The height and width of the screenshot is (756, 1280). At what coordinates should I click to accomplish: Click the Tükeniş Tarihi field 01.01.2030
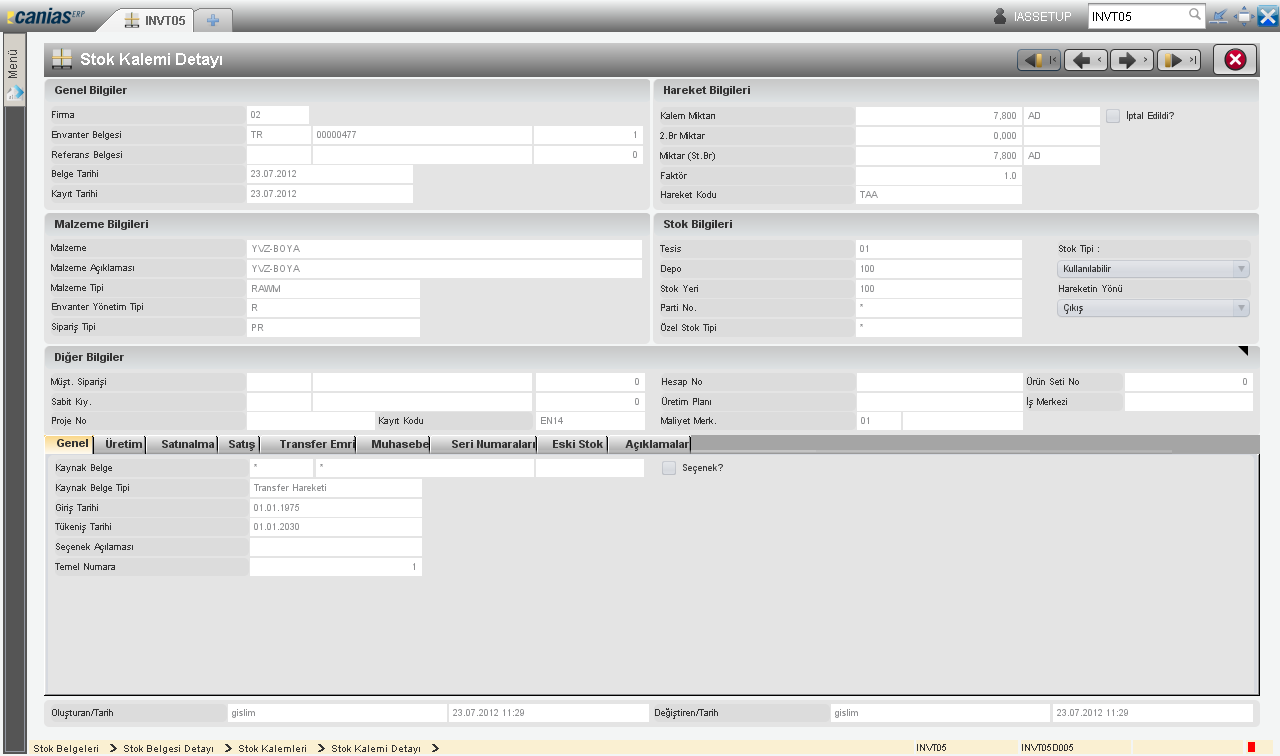[x=335, y=527]
